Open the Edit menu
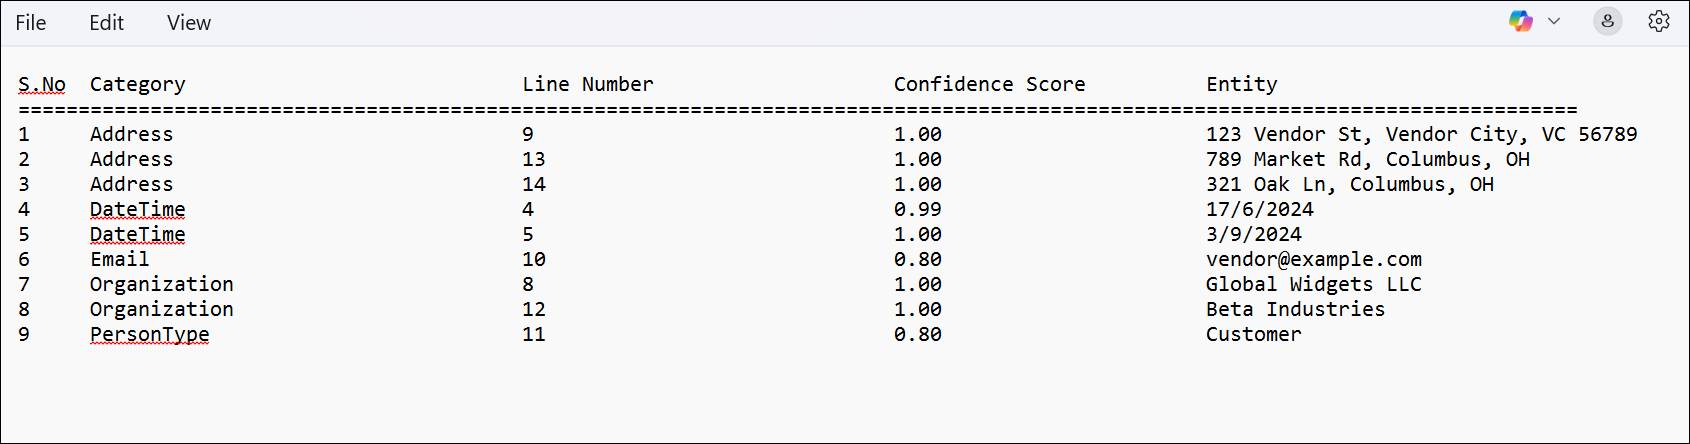This screenshot has height=444, width=1690. [x=106, y=23]
